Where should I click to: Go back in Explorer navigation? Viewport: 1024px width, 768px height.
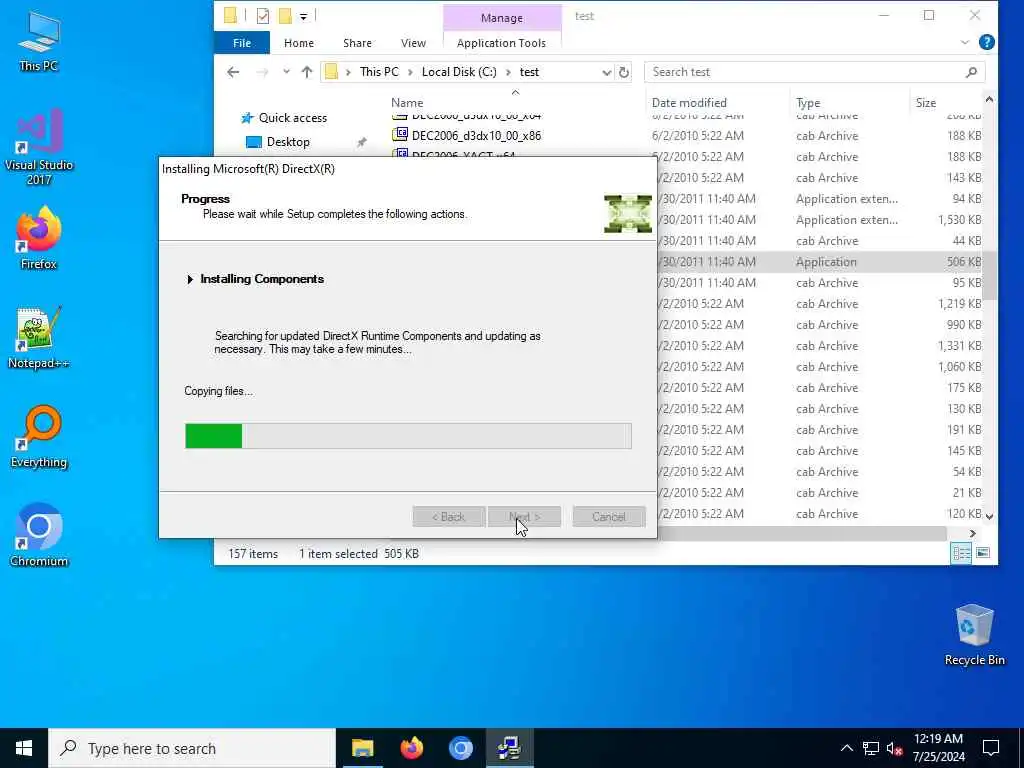pos(233,72)
